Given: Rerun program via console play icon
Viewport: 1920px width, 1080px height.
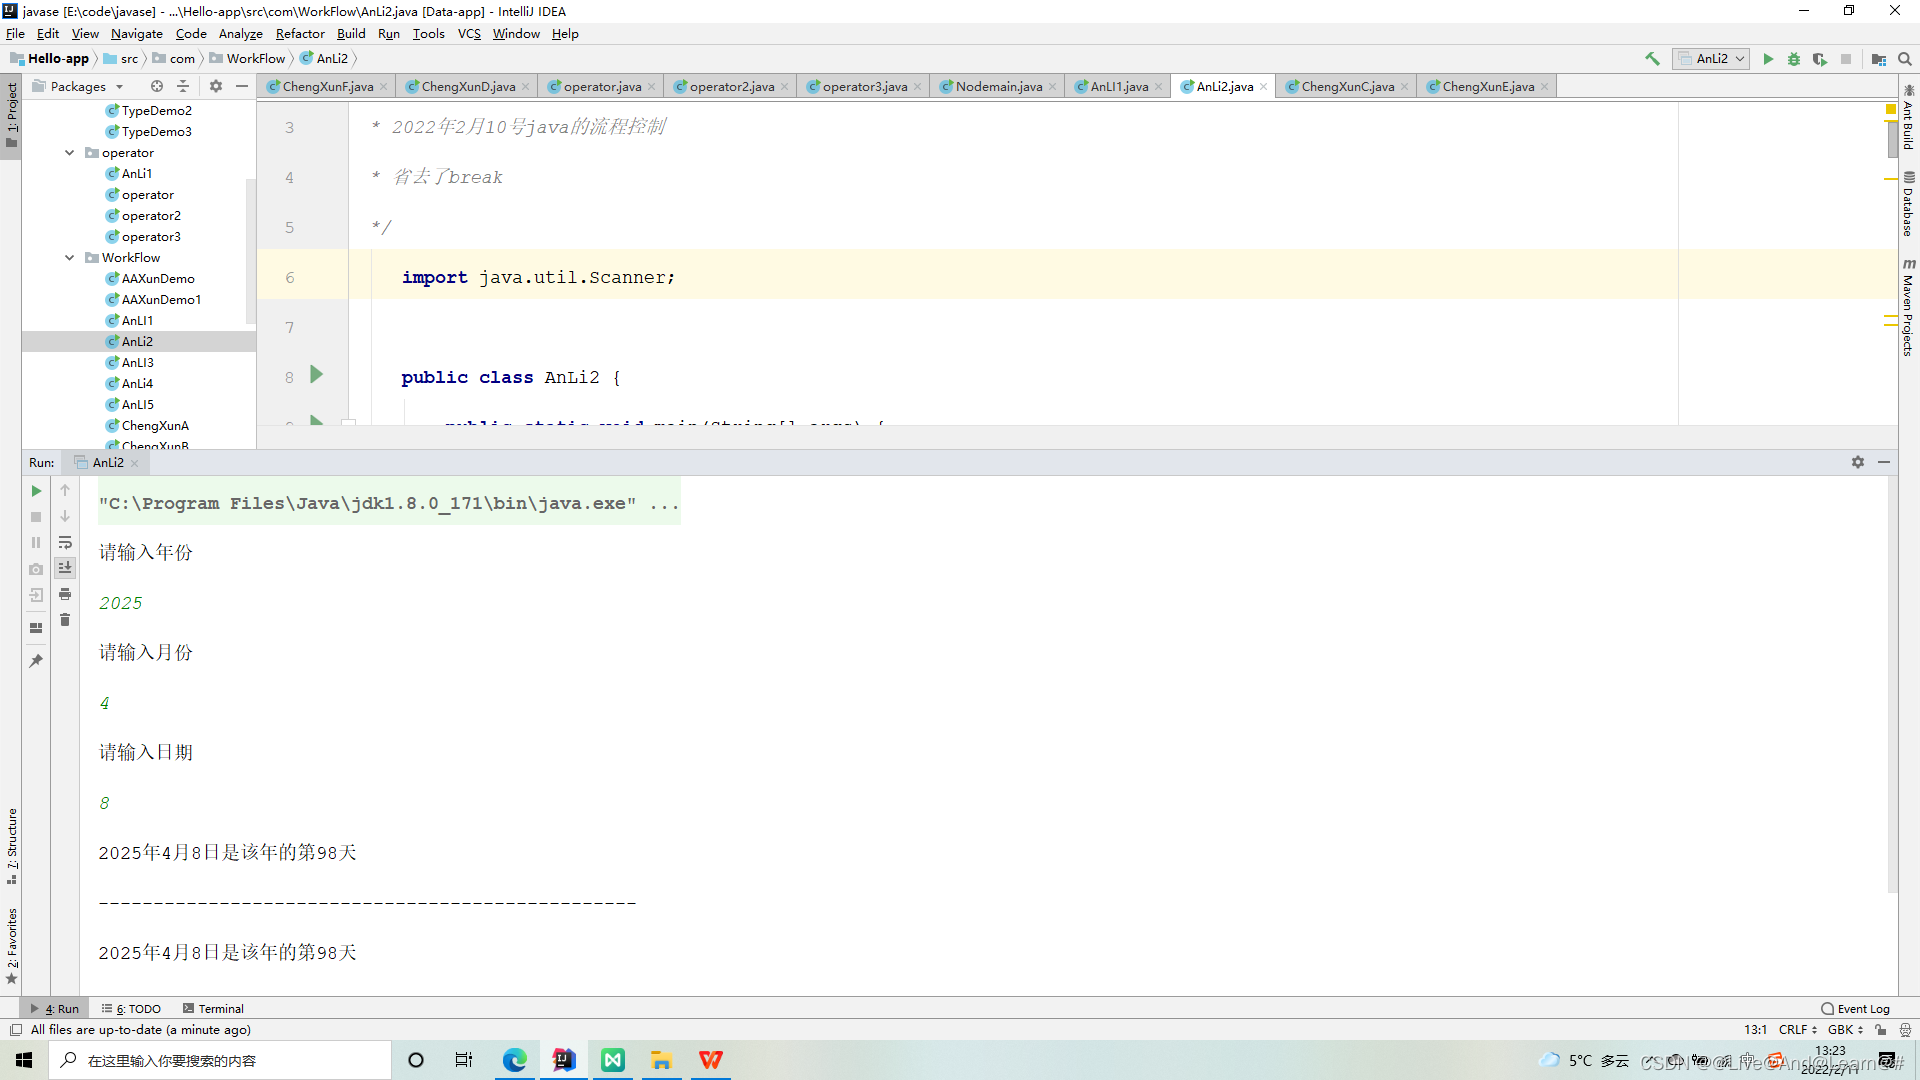Looking at the screenshot, I should pos(36,491).
